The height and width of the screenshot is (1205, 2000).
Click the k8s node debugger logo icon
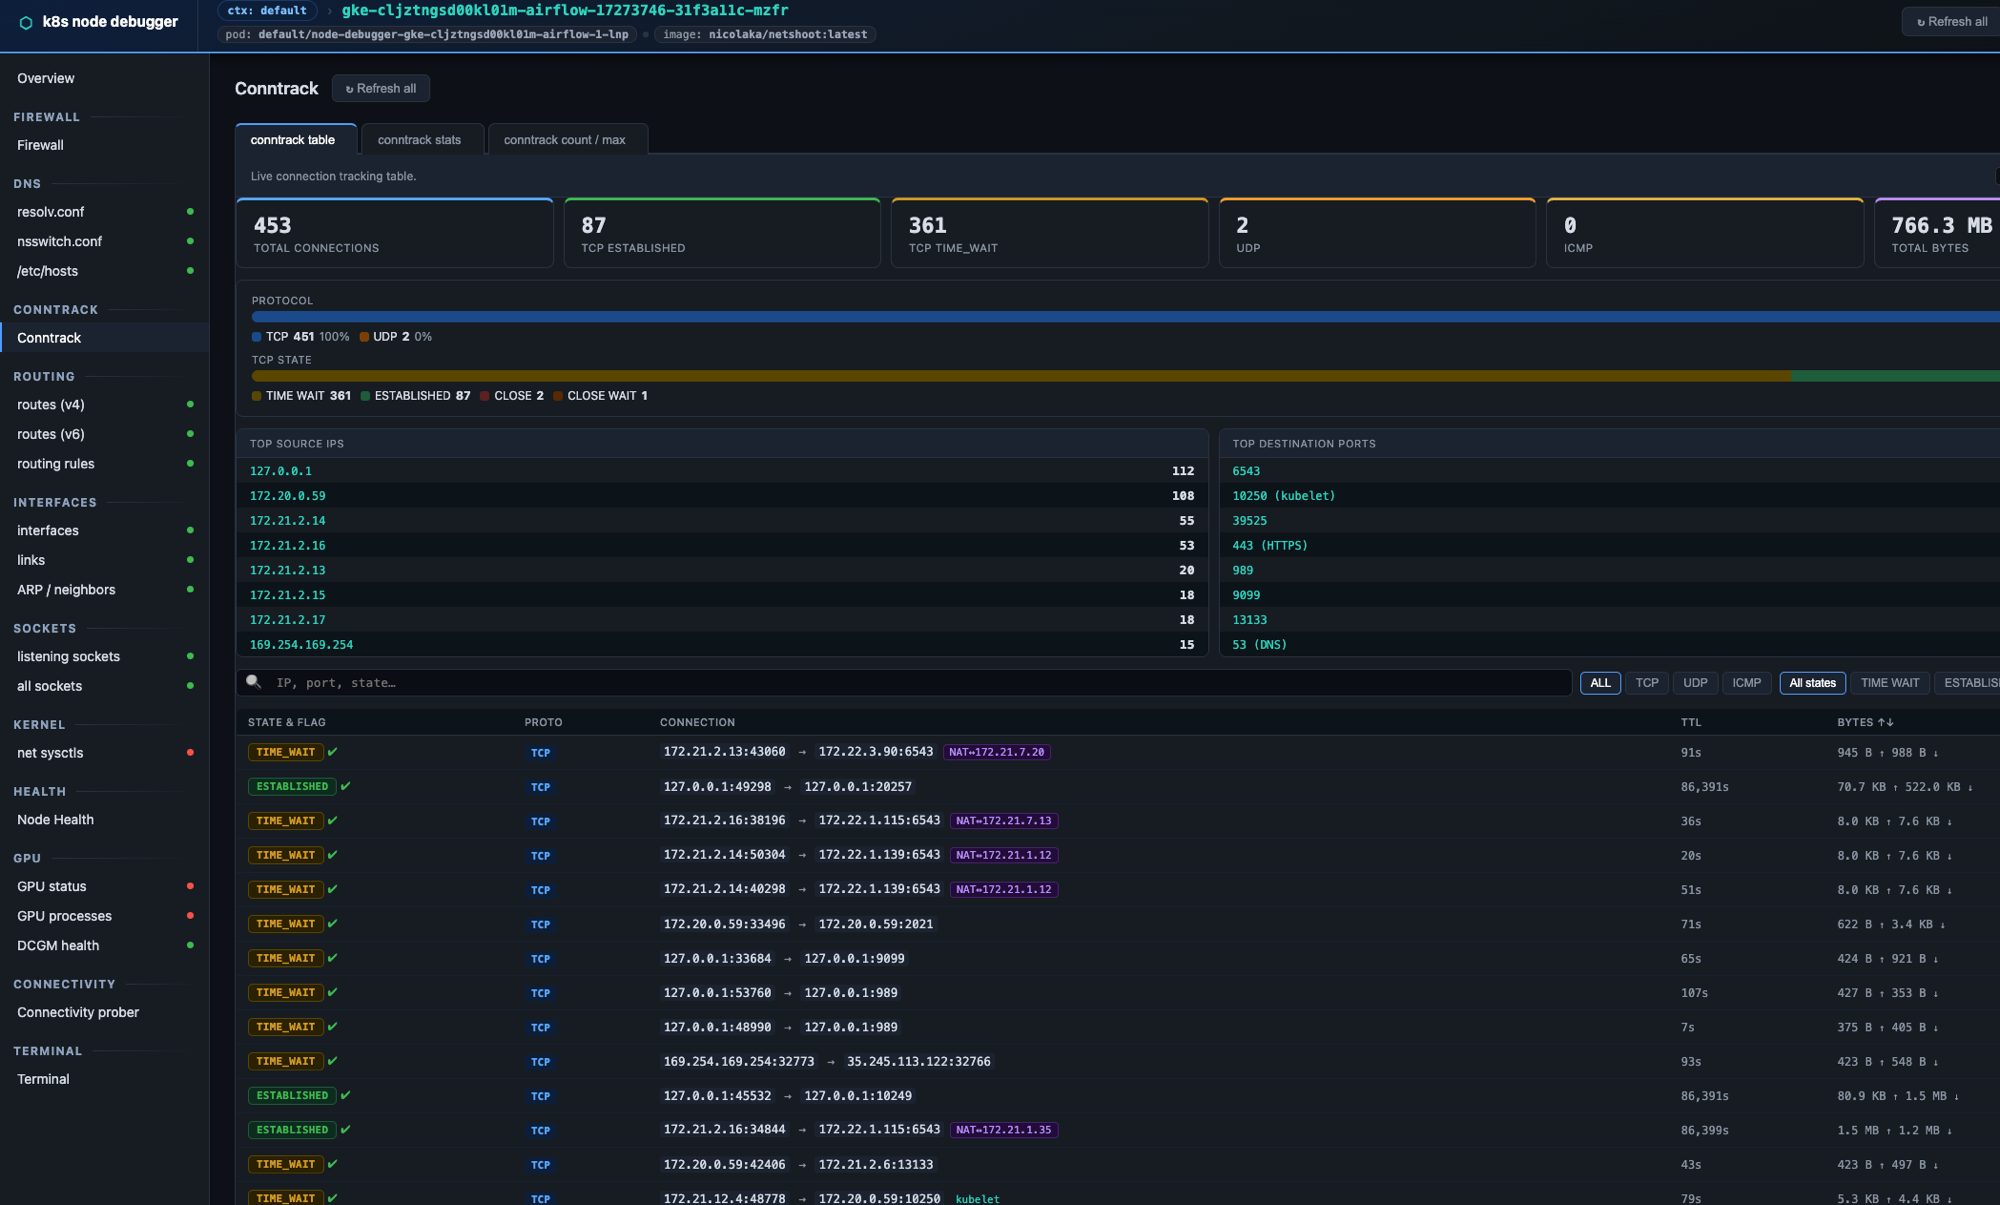(x=26, y=22)
